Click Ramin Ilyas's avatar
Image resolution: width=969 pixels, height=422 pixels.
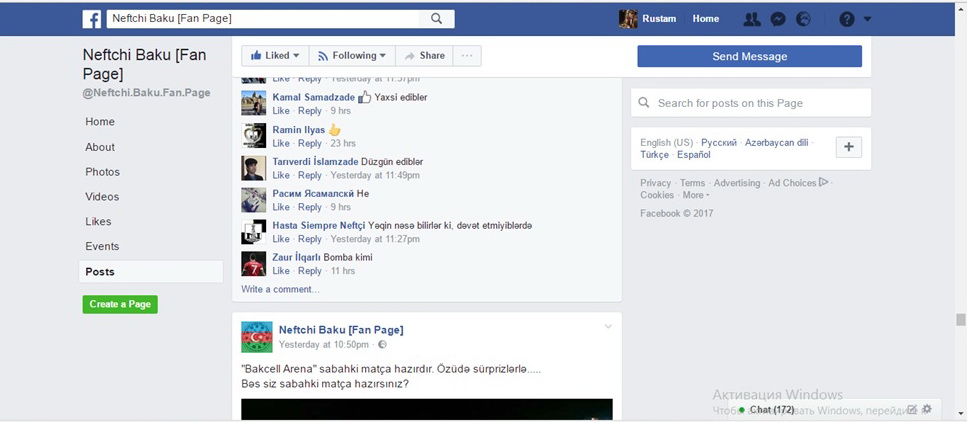click(x=253, y=135)
